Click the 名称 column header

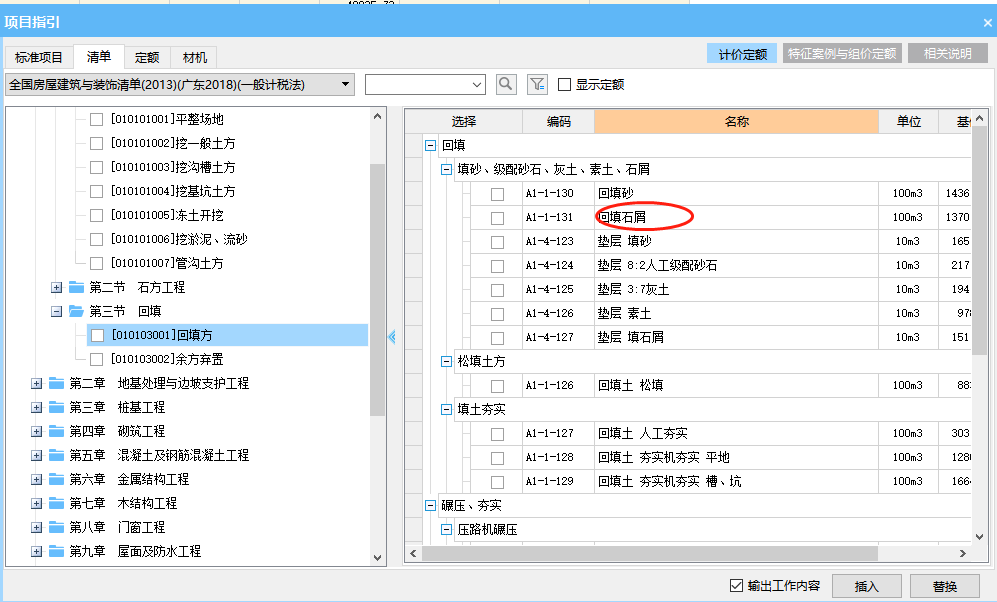(x=736, y=121)
